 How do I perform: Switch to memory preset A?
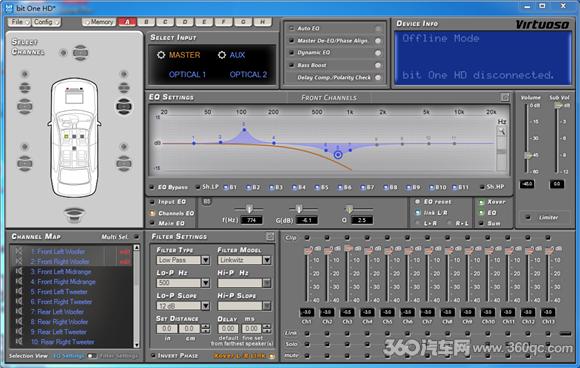coord(127,22)
